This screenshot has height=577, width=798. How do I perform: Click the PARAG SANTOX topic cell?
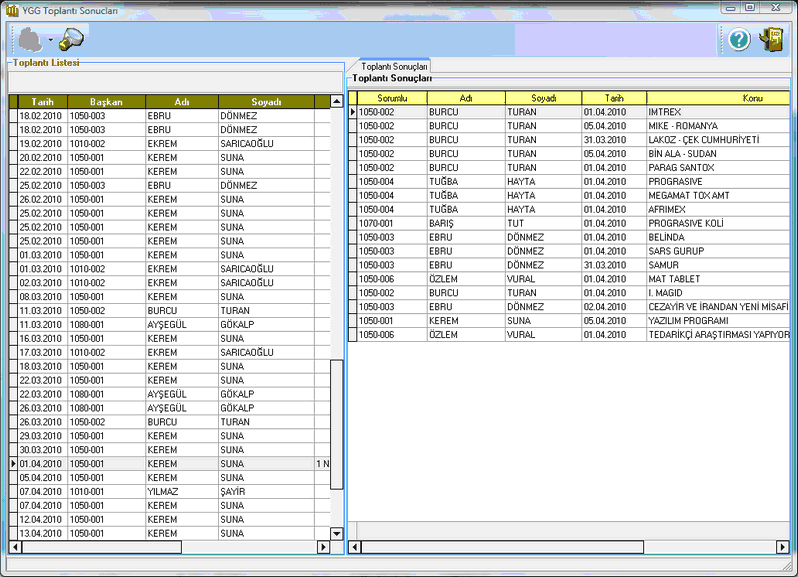pos(718,167)
